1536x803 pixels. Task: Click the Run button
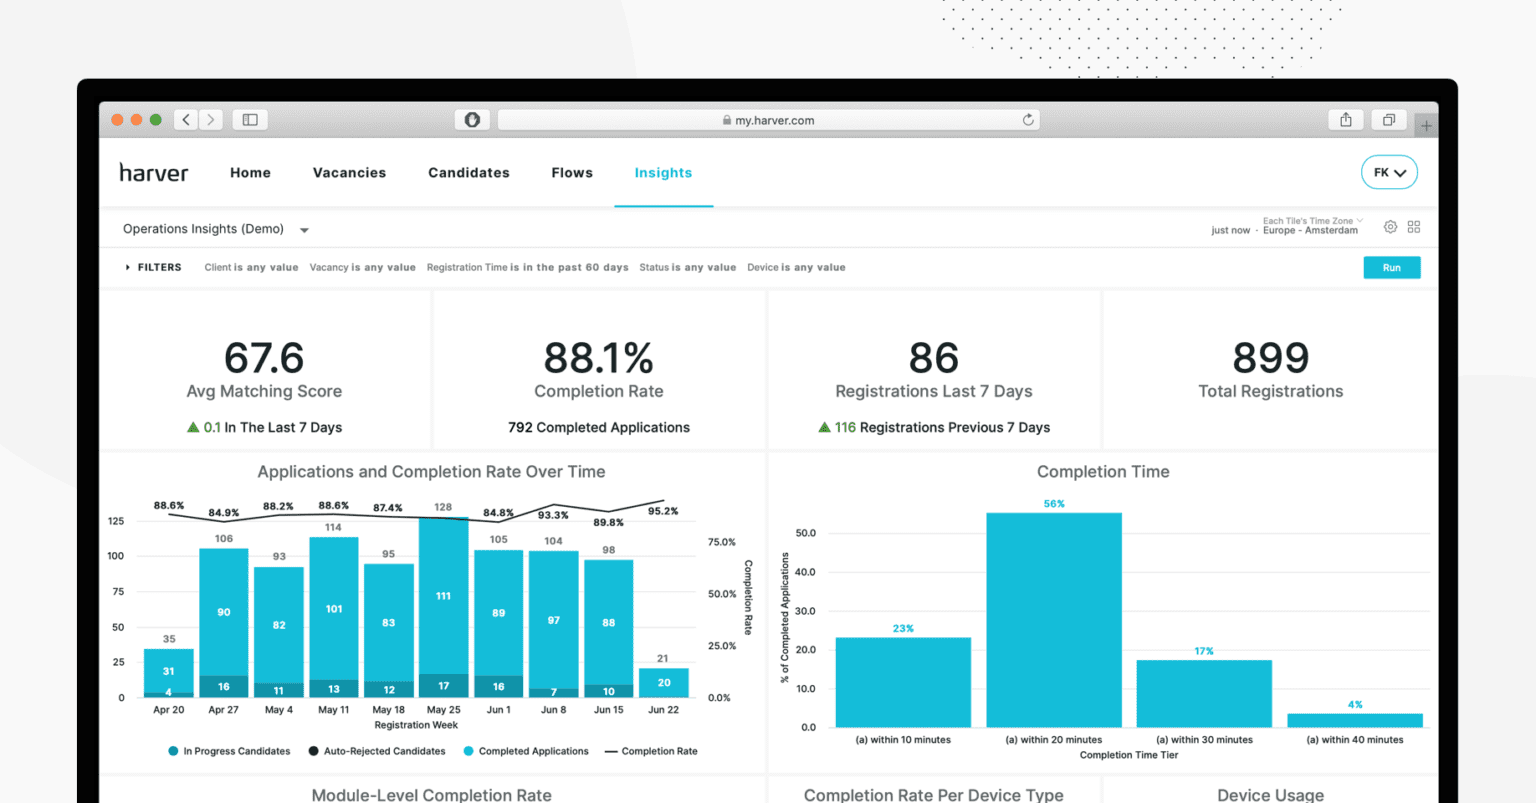1392,267
